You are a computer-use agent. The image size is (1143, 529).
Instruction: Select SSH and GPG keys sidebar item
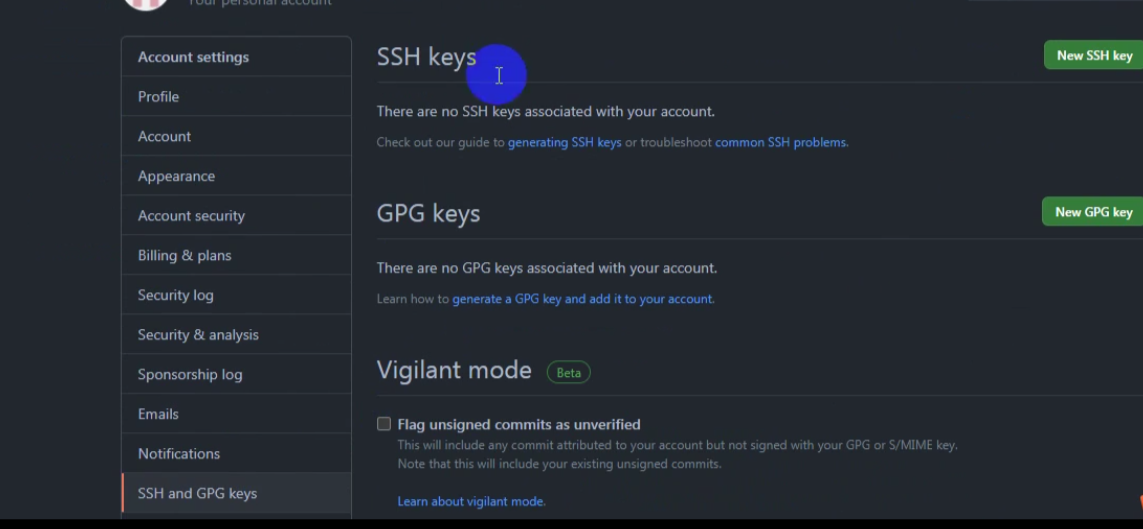click(236, 493)
